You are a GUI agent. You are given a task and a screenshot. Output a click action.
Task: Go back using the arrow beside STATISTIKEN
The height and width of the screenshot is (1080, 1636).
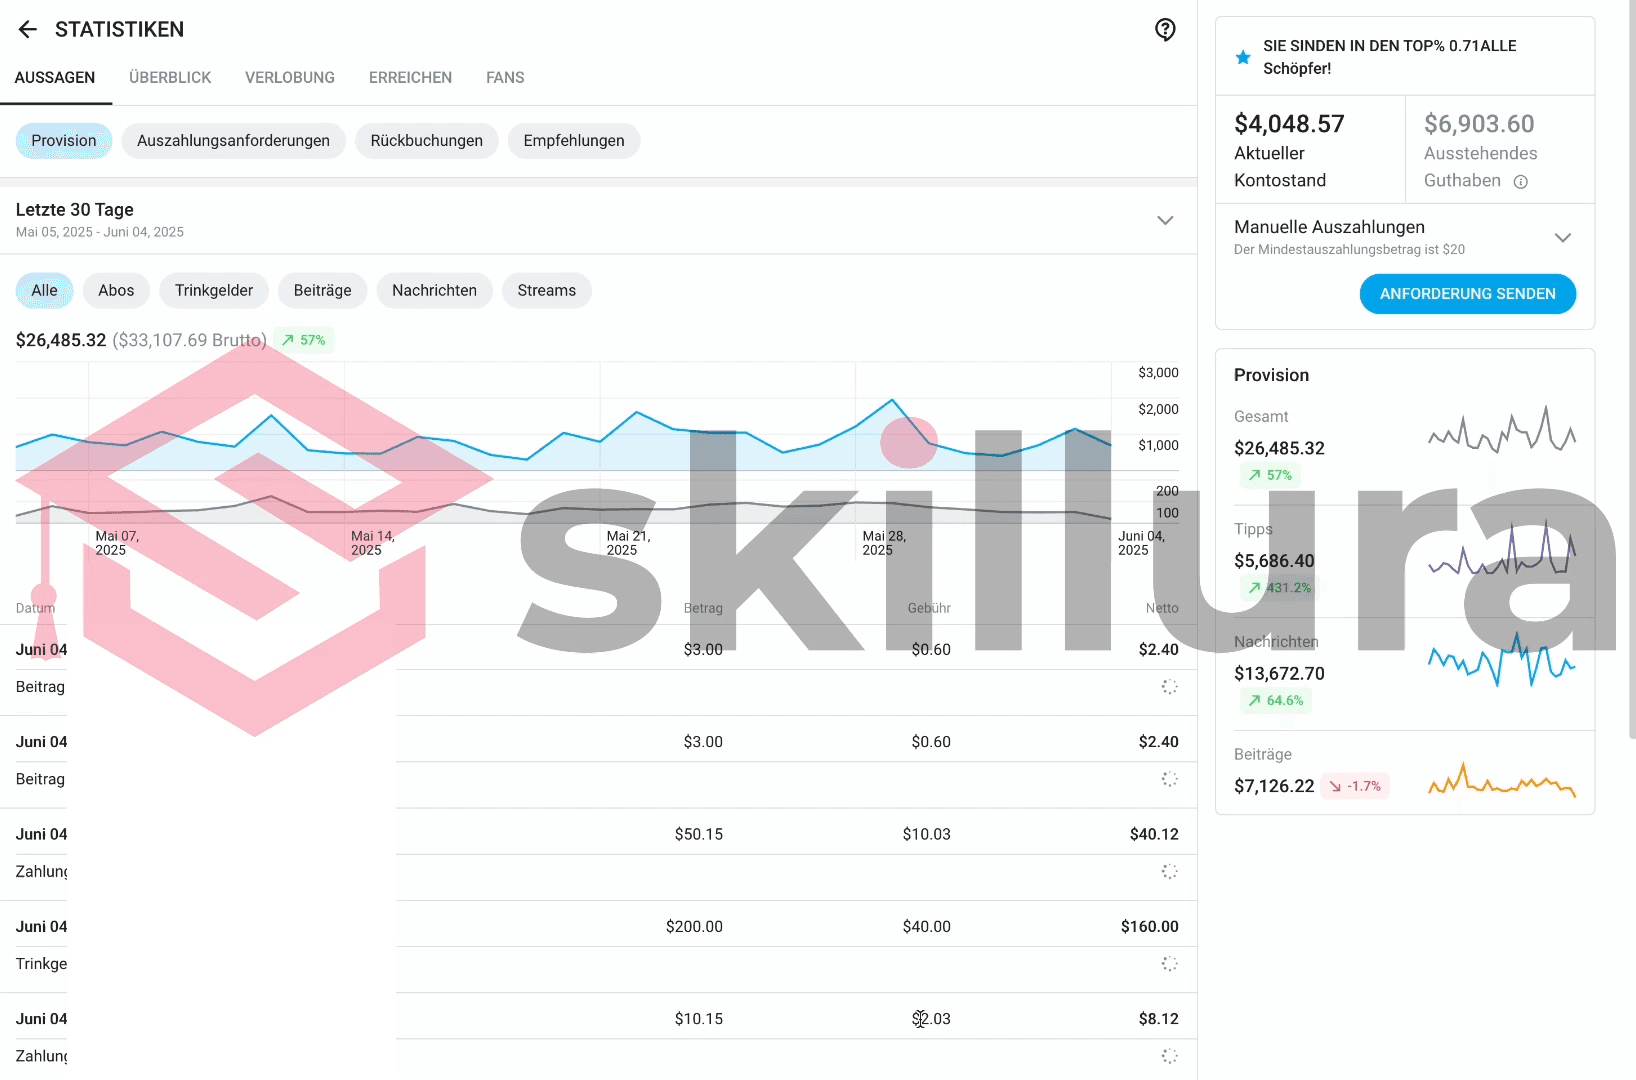click(28, 29)
